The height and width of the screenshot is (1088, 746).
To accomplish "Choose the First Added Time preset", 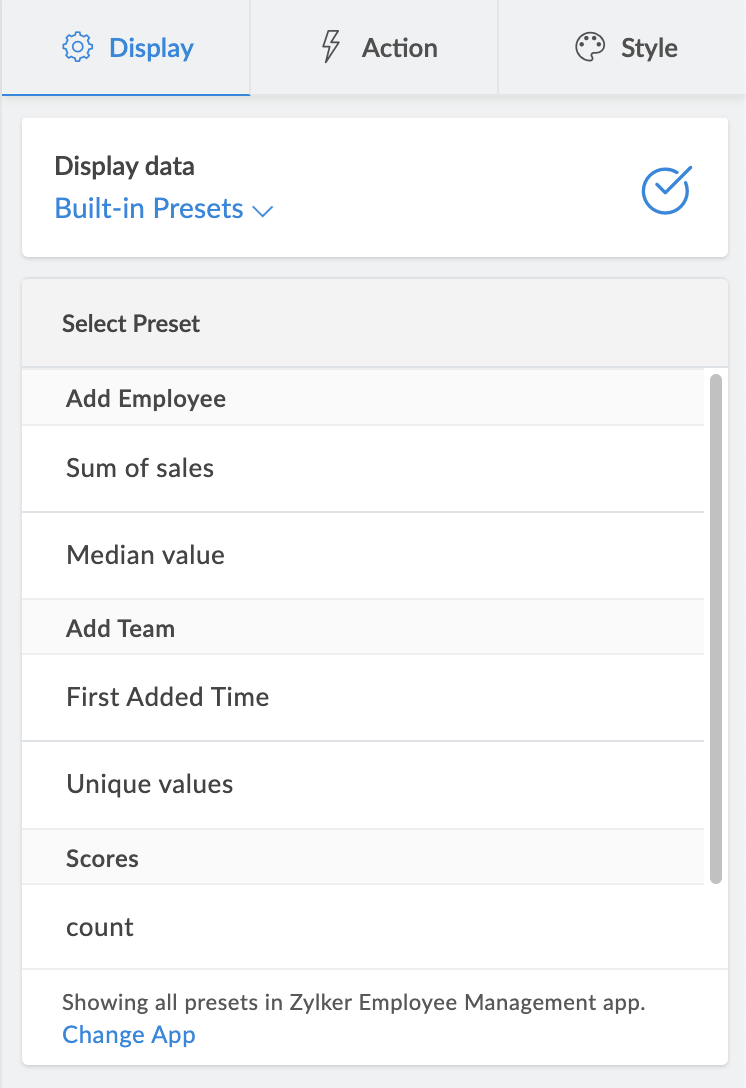I will (168, 697).
